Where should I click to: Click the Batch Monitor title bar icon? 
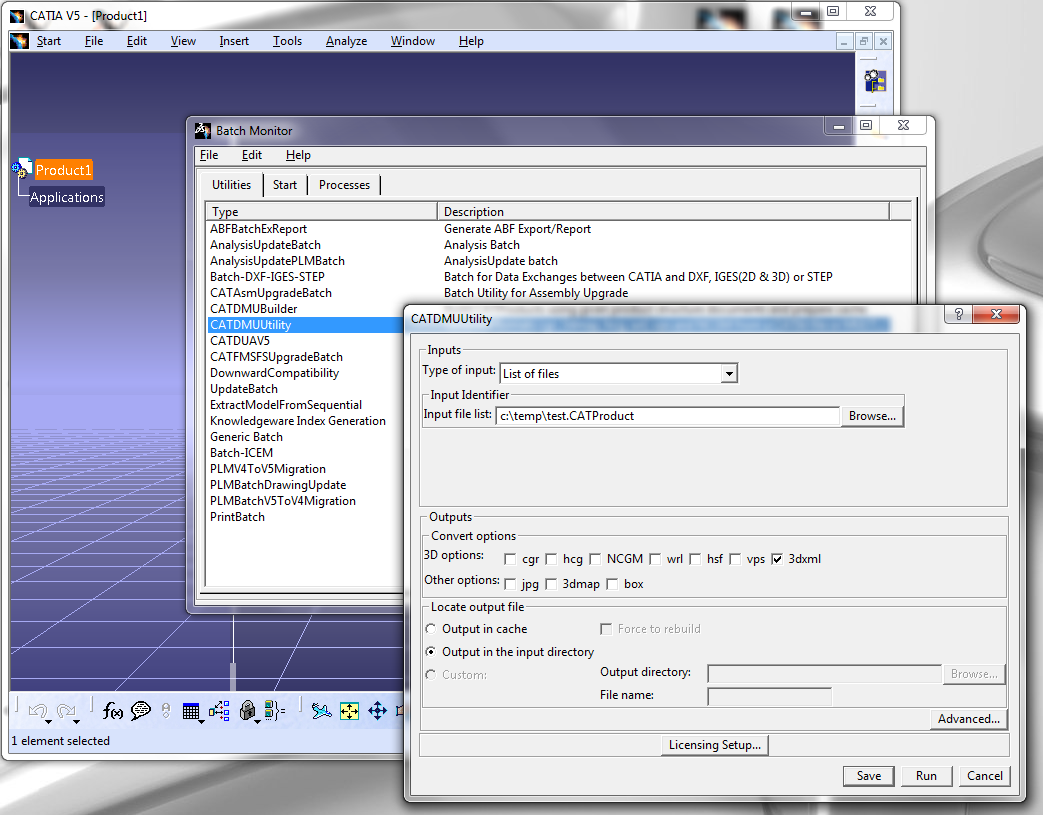point(202,130)
